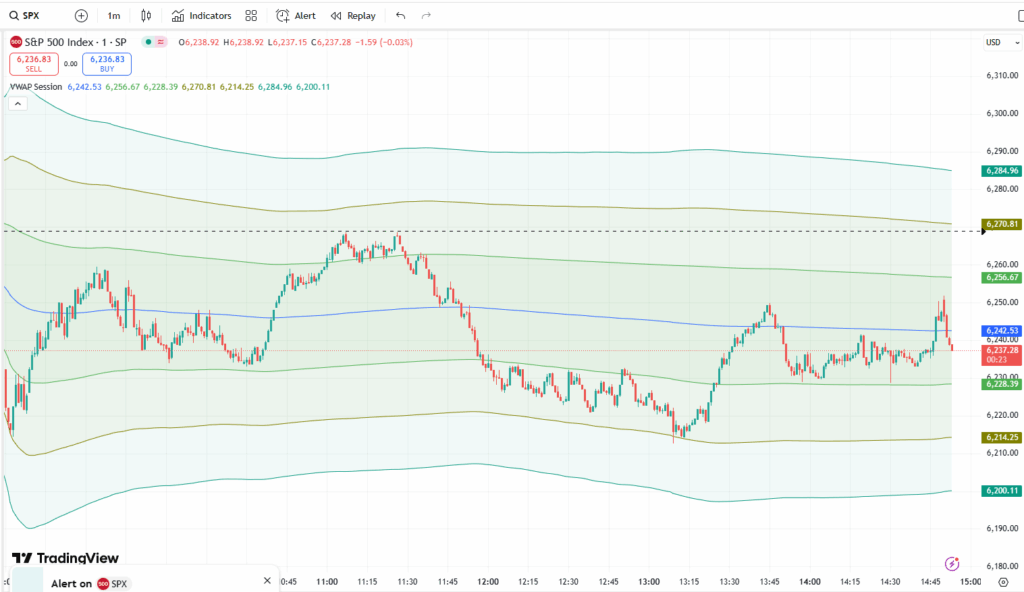Open the SPX symbol search
Image resolution: width=1024 pixels, height=592 pixels.
(x=24, y=16)
